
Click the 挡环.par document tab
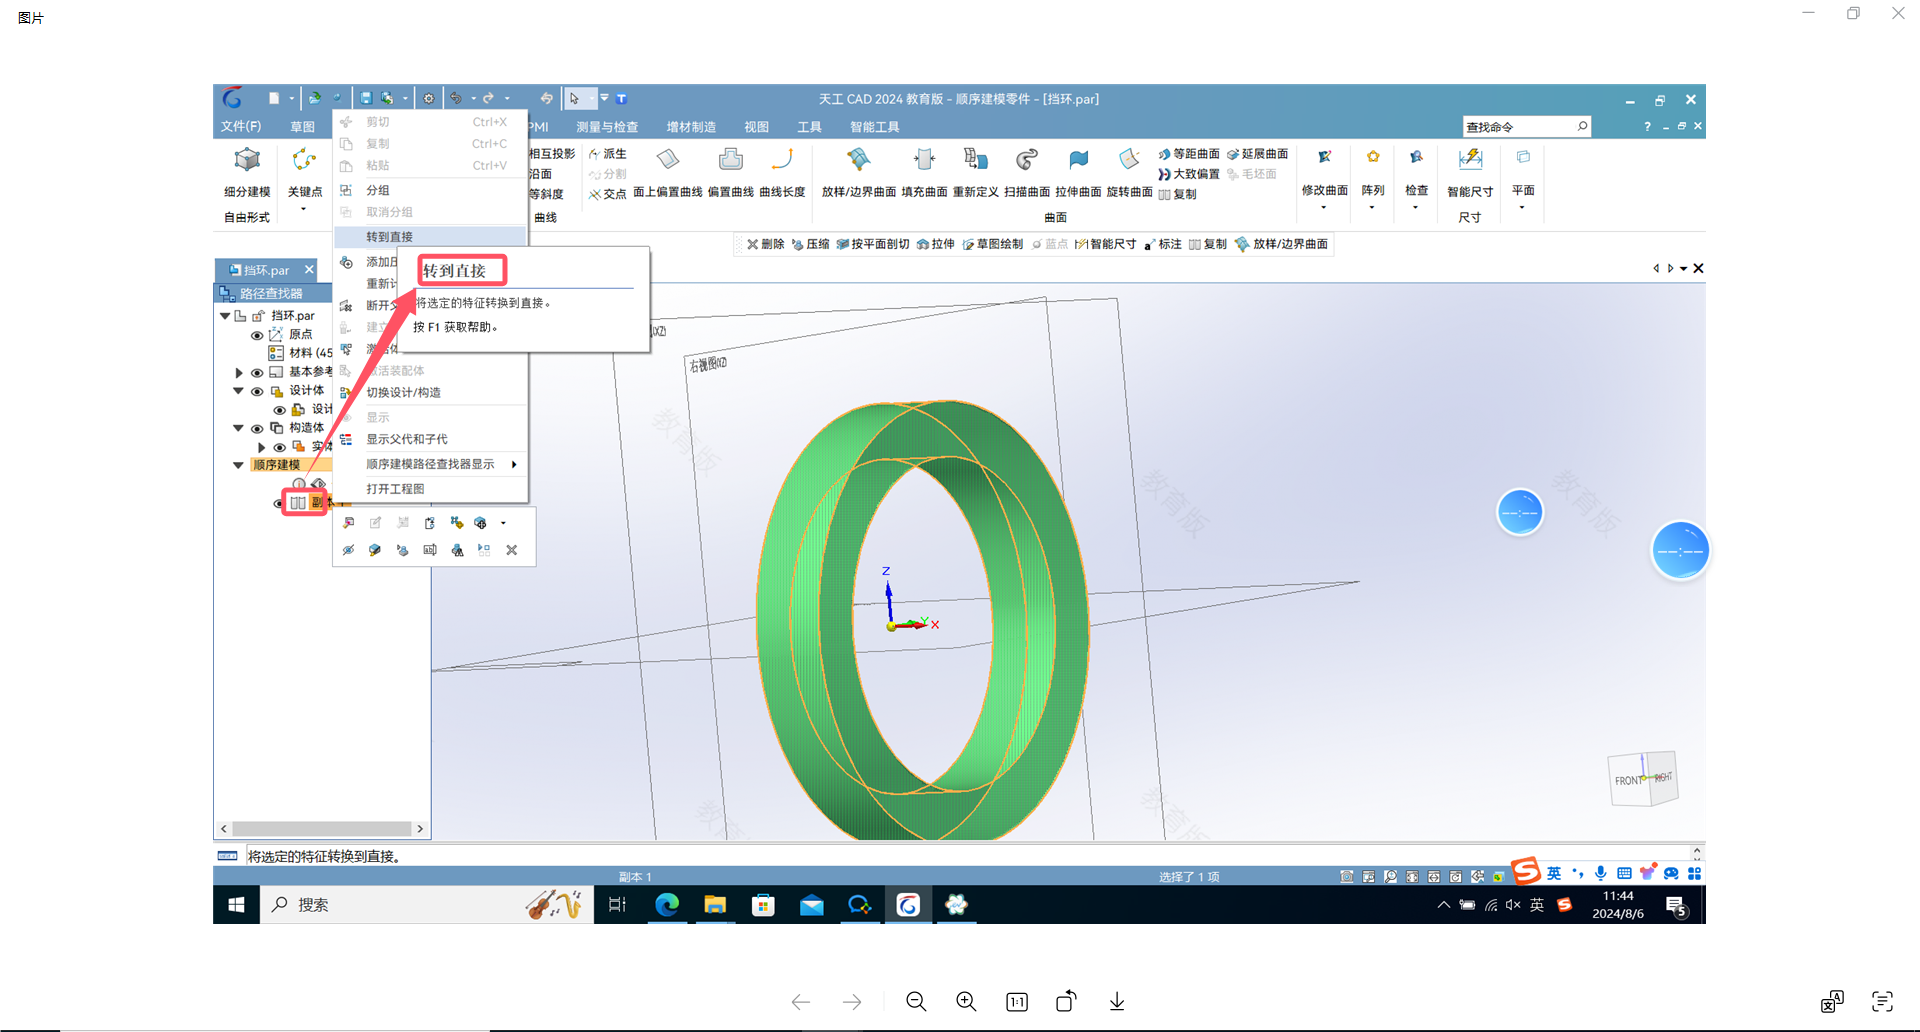(x=266, y=270)
